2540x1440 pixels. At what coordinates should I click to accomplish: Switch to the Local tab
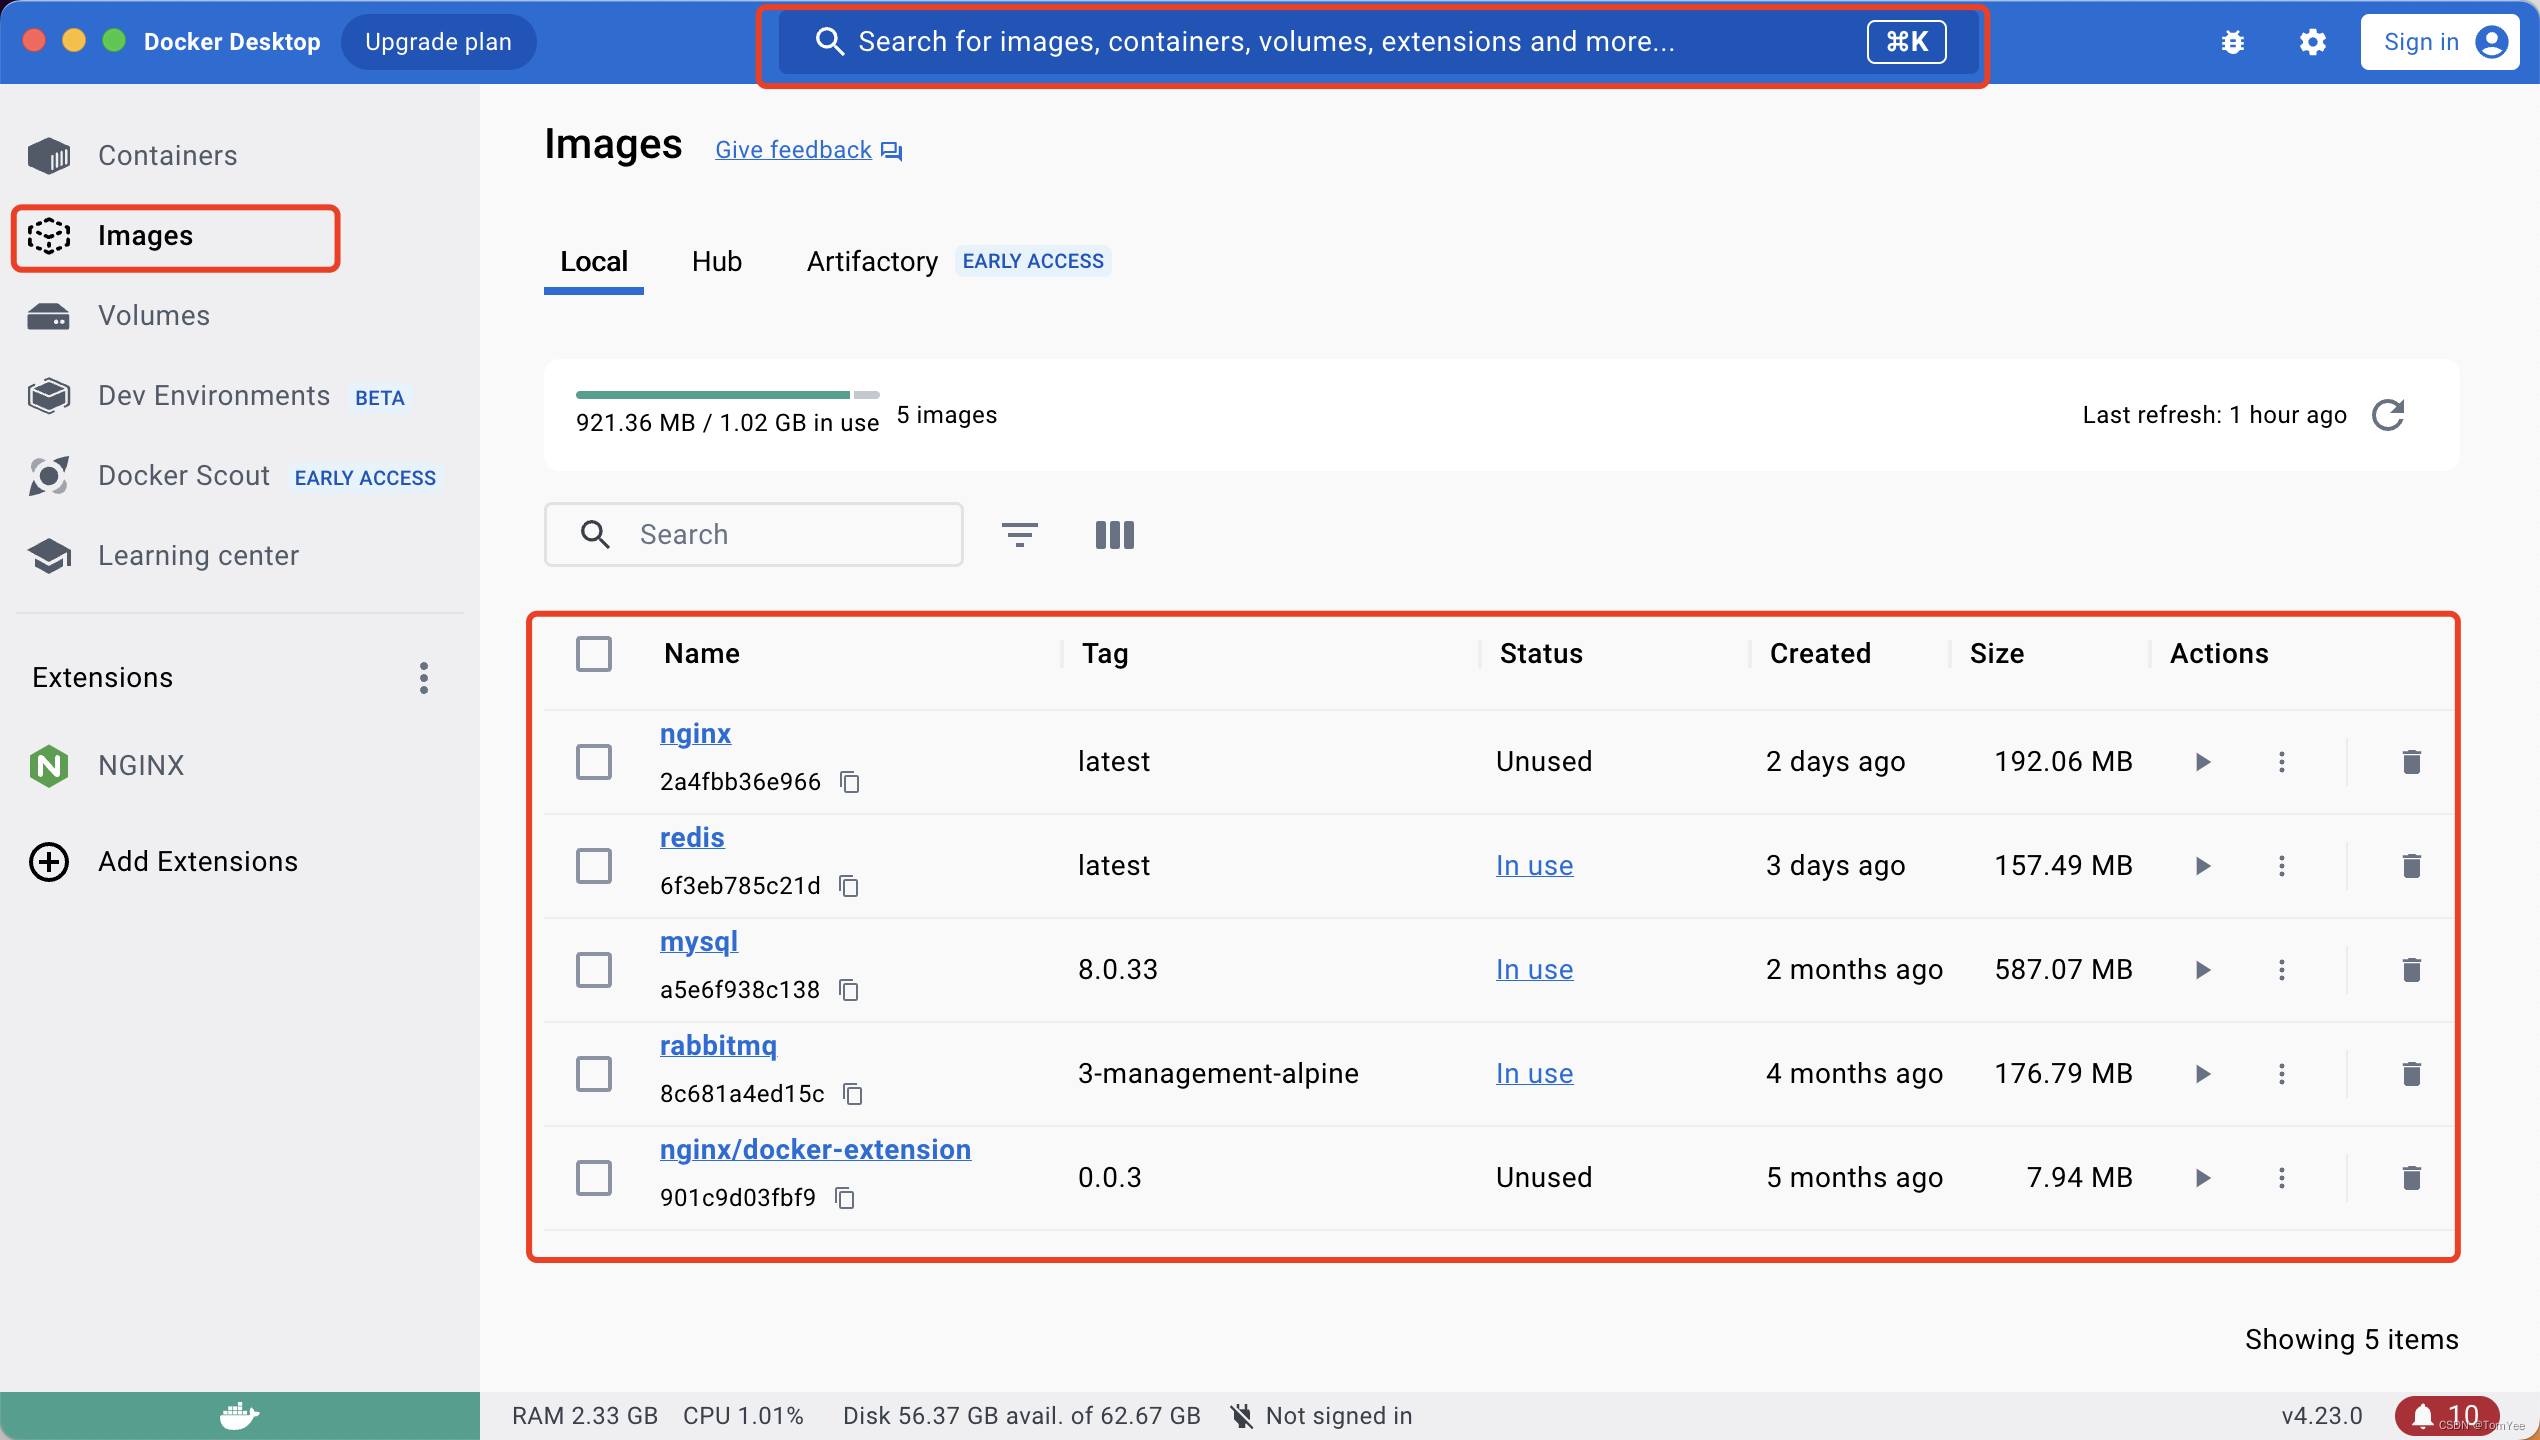[x=594, y=262]
